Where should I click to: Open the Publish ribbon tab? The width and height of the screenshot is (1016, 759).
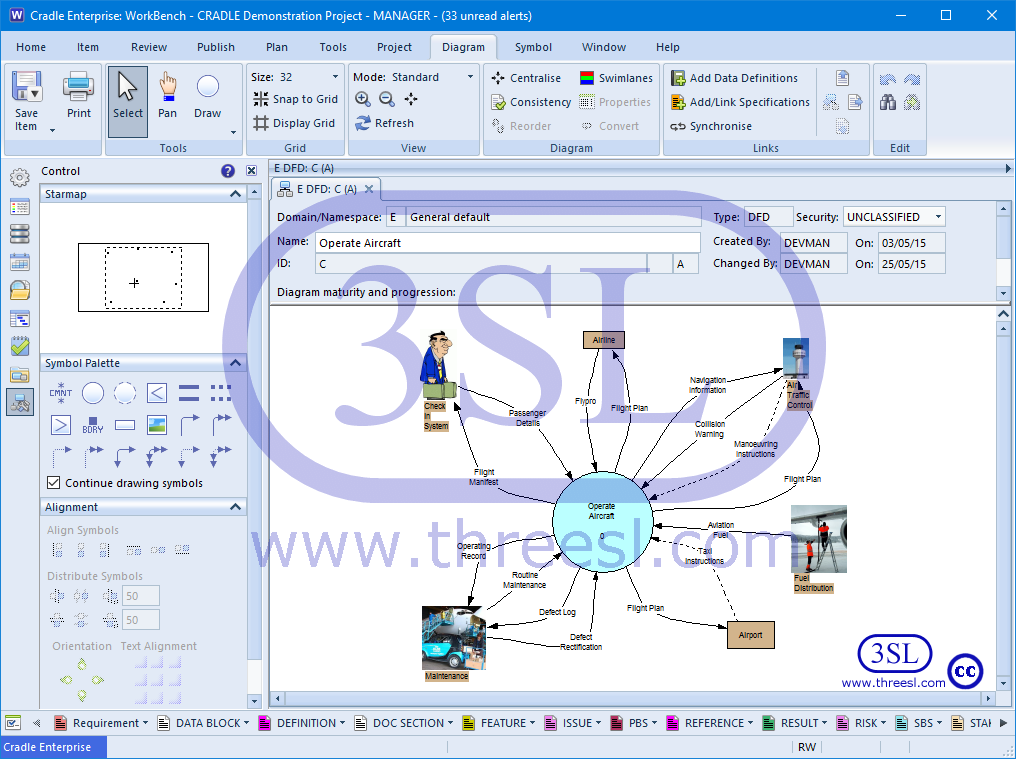tap(216, 47)
